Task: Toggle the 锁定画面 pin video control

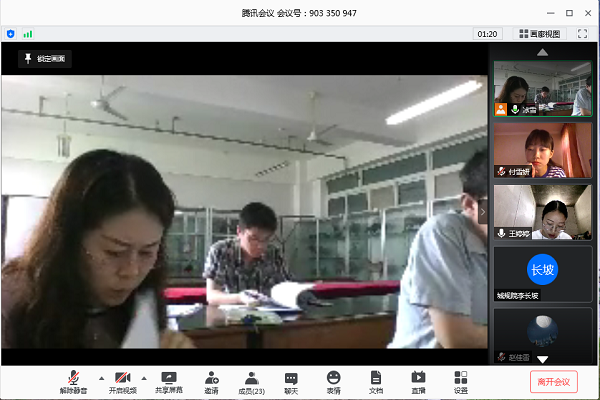Action: (45, 59)
